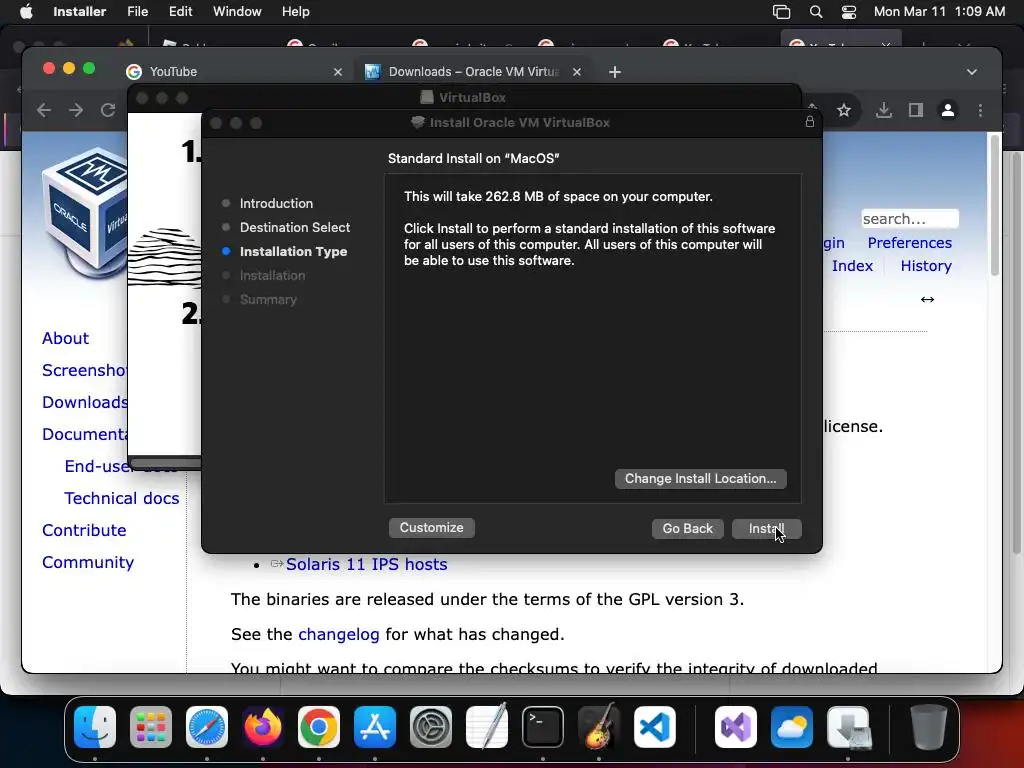Open the Help menu

click(x=295, y=12)
